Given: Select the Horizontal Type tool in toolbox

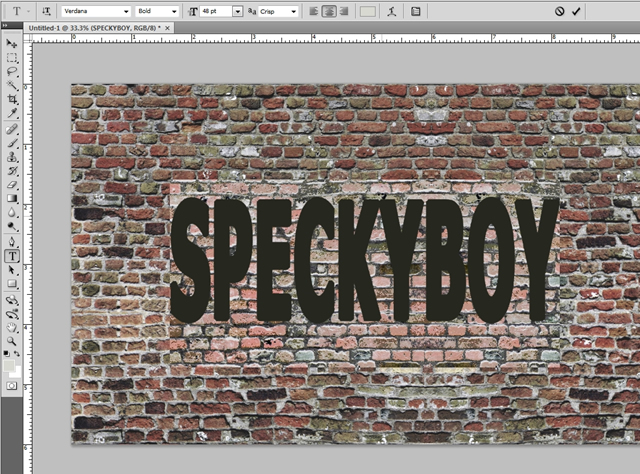Looking at the screenshot, I should (x=12, y=256).
